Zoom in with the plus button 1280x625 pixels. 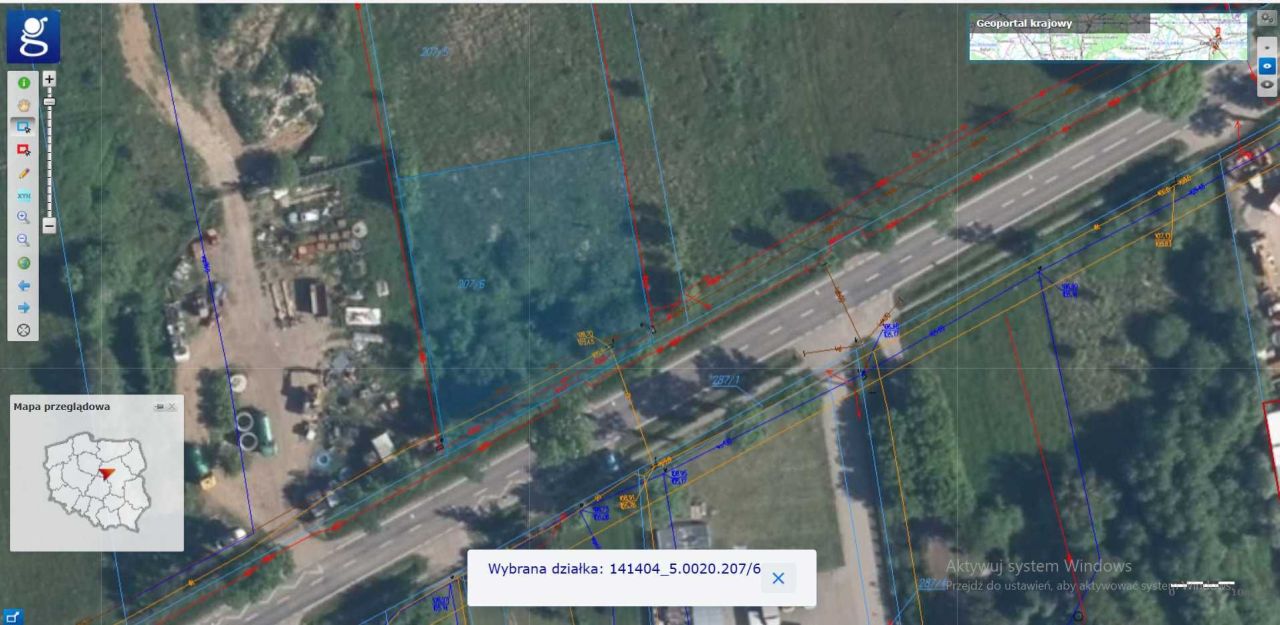pos(49,78)
